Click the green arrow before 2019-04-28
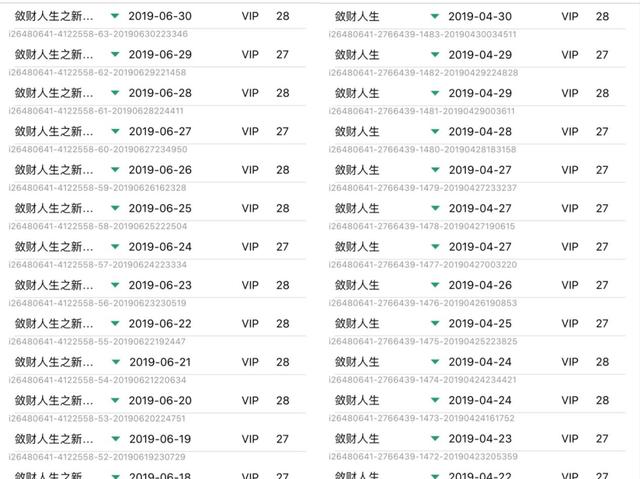The height and width of the screenshot is (479, 640). (x=434, y=132)
